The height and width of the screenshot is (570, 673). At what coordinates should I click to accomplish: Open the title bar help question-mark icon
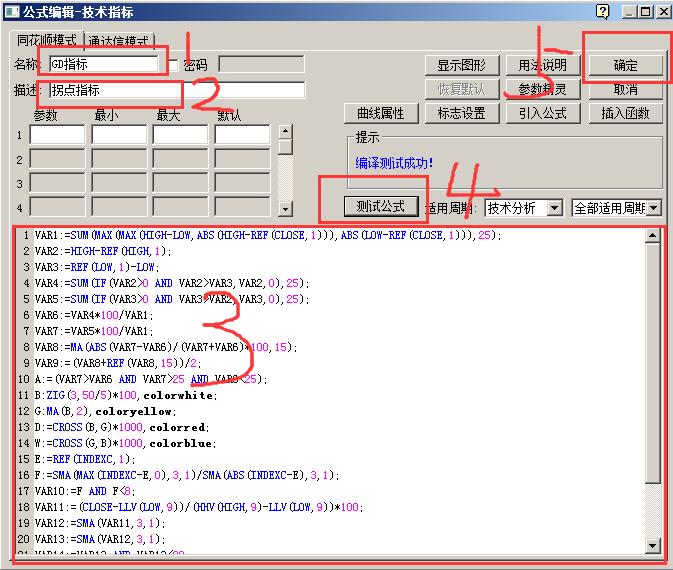click(x=603, y=11)
